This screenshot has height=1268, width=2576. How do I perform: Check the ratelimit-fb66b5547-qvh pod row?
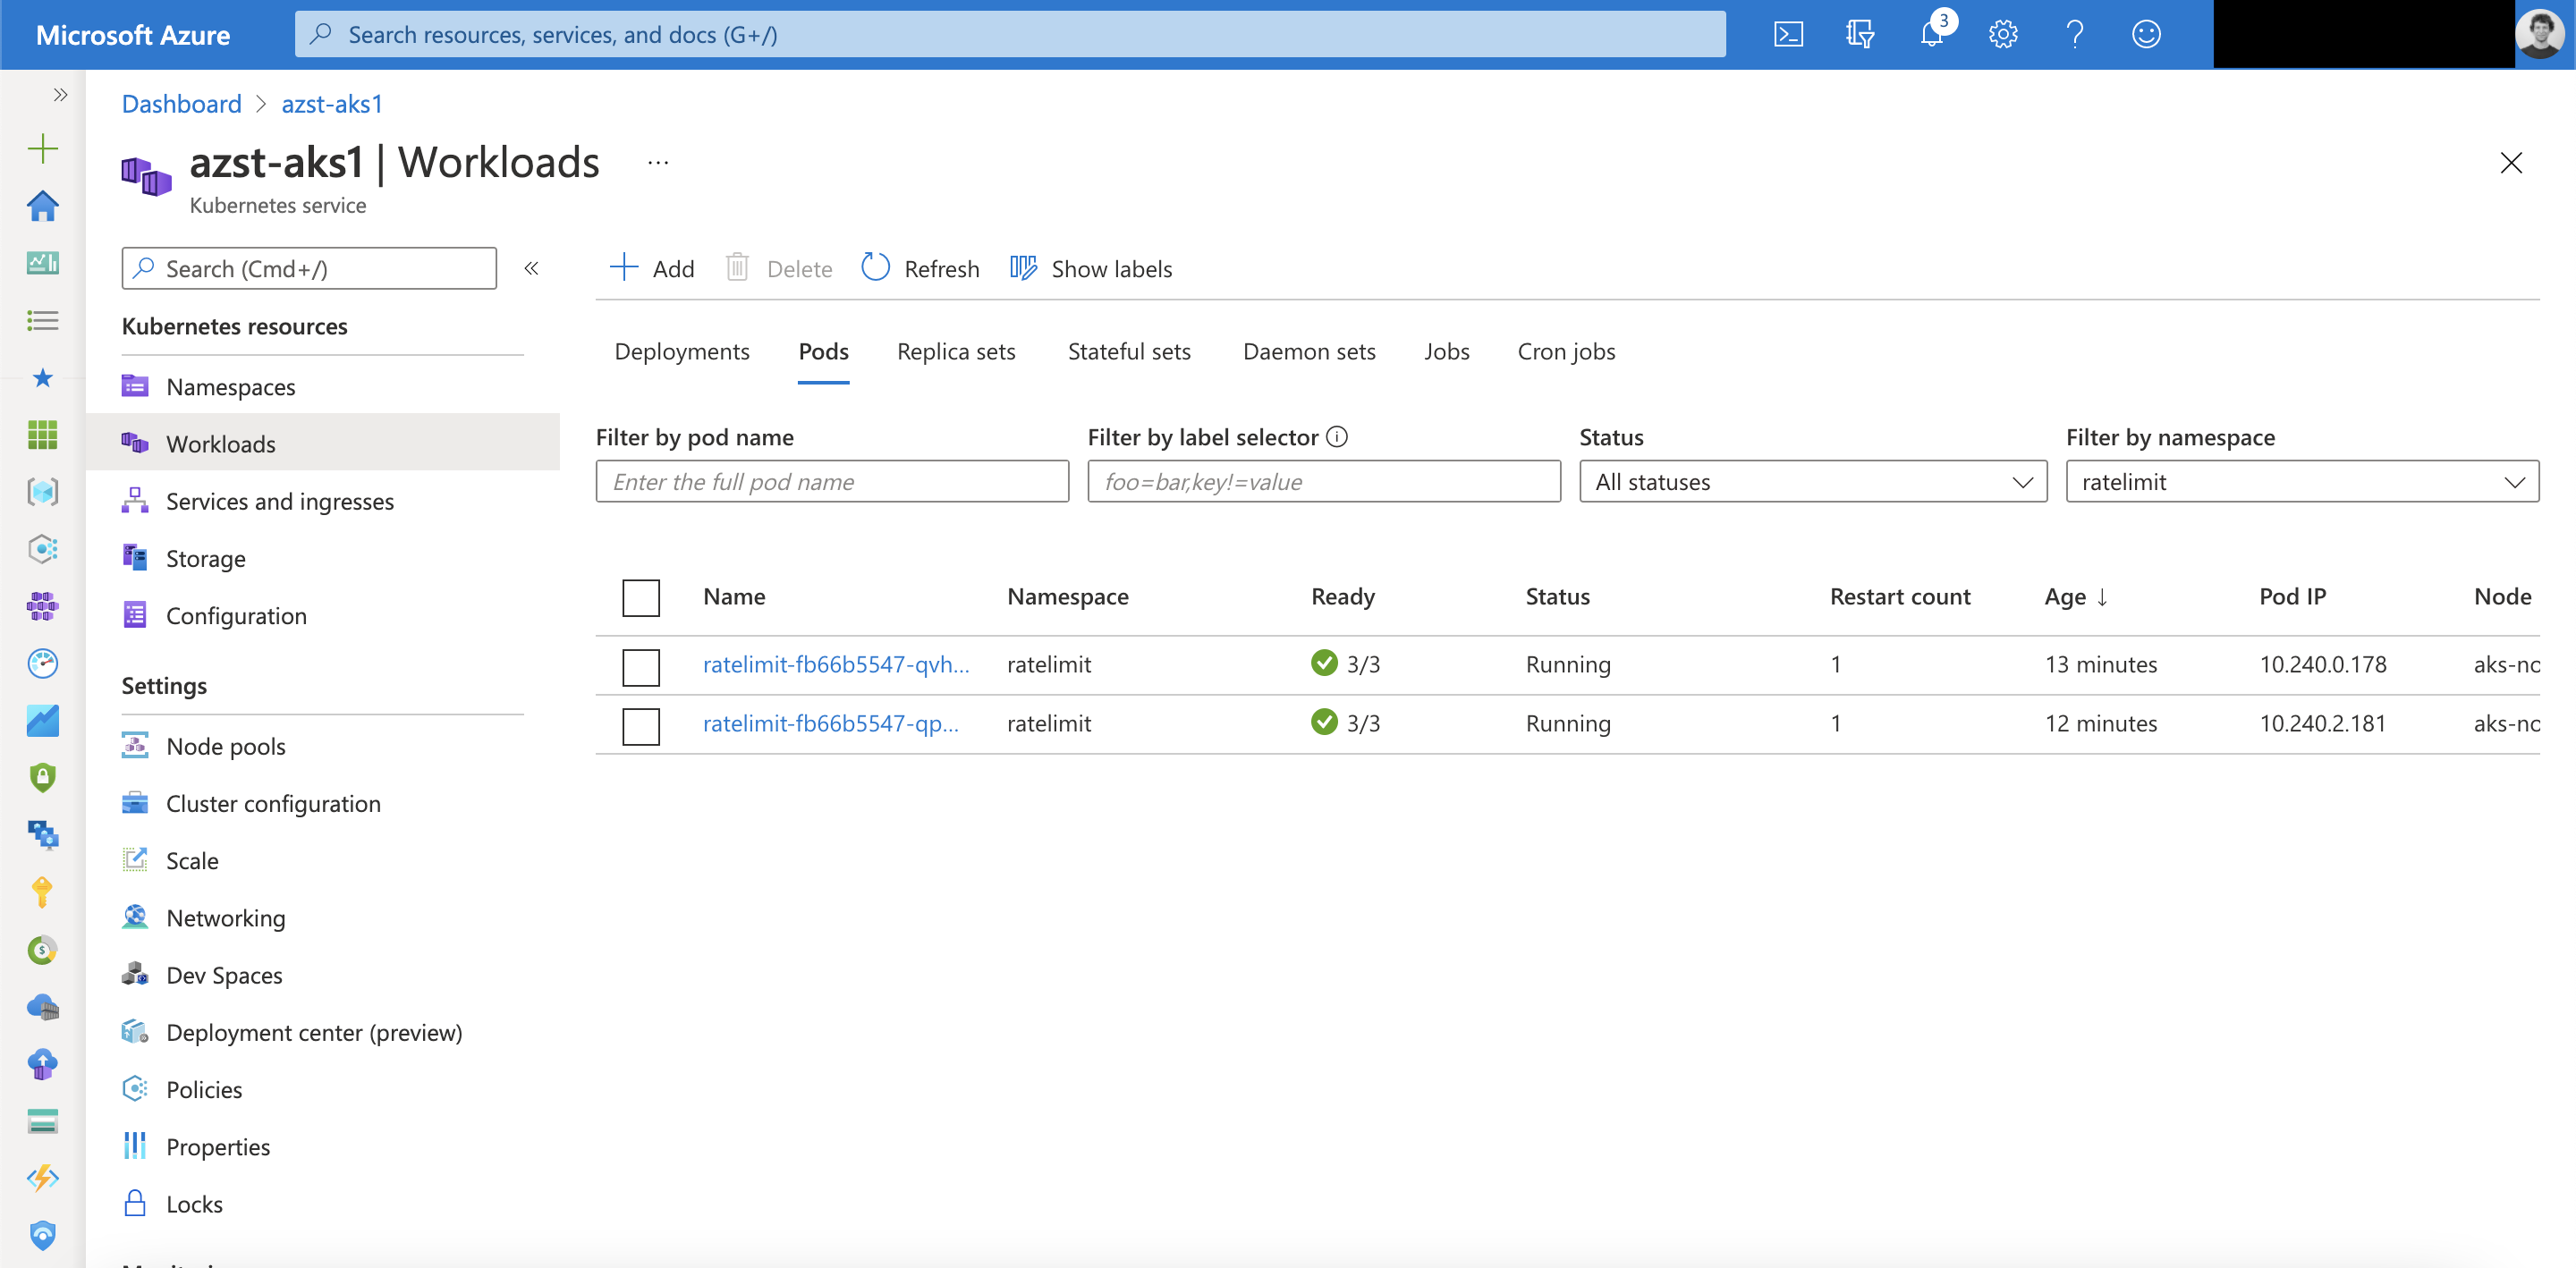coord(641,666)
